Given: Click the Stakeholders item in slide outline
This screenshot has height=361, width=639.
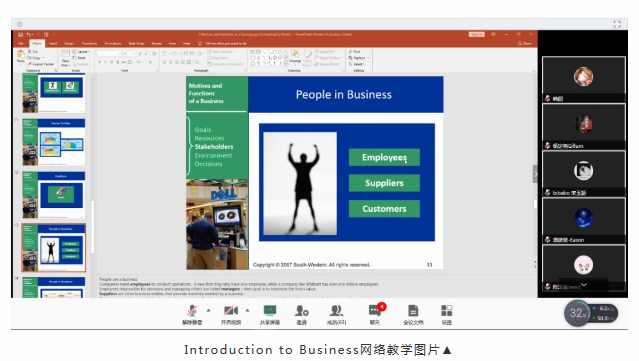Looking at the screenshot, I should click(x=214, y=147).
